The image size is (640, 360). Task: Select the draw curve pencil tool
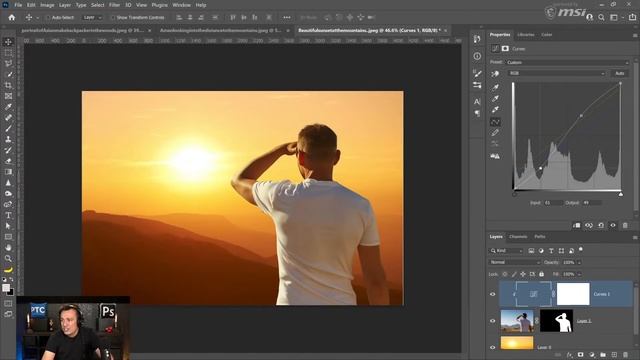[x=495, y=133]
